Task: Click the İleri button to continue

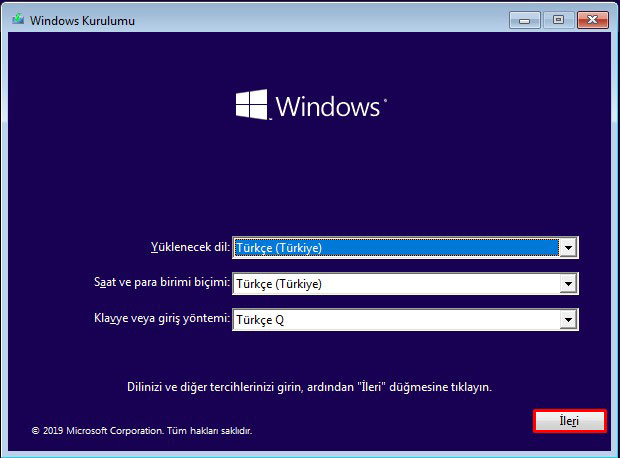Action: coord(569,421)
